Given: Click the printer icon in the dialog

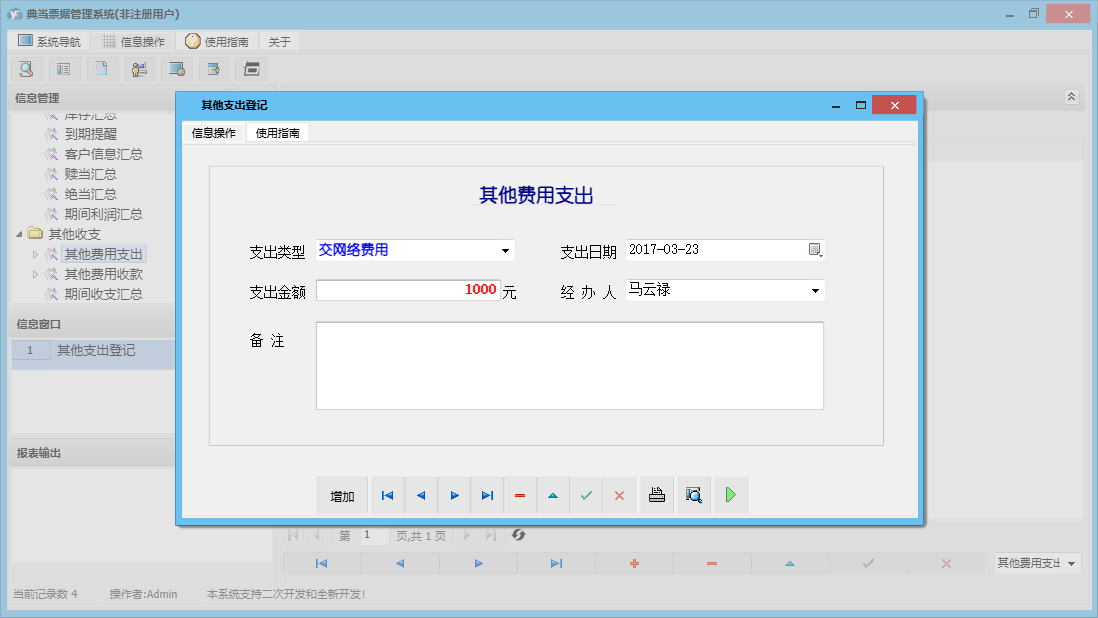Looking at the screenshot, I should point(656,495).
